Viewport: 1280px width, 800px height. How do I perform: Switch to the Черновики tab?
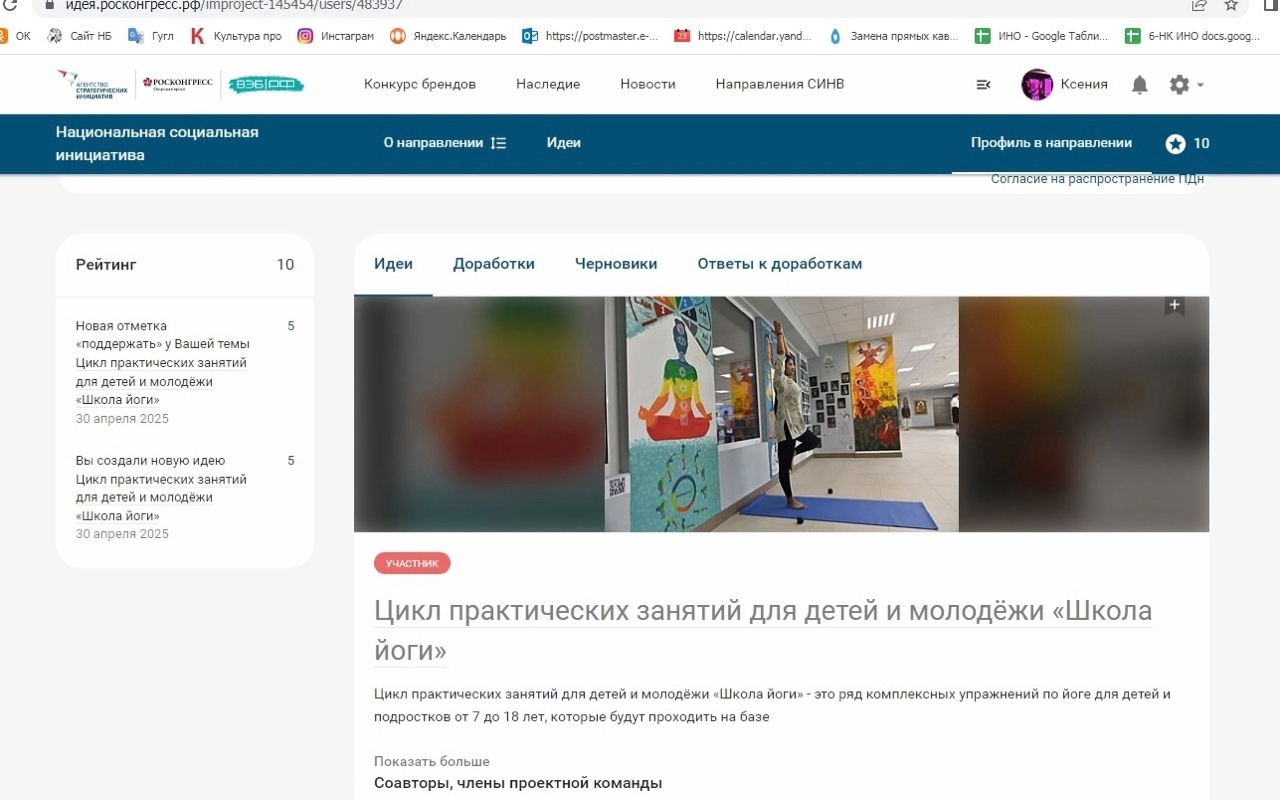pyautogui.click(x=616, y=264)
